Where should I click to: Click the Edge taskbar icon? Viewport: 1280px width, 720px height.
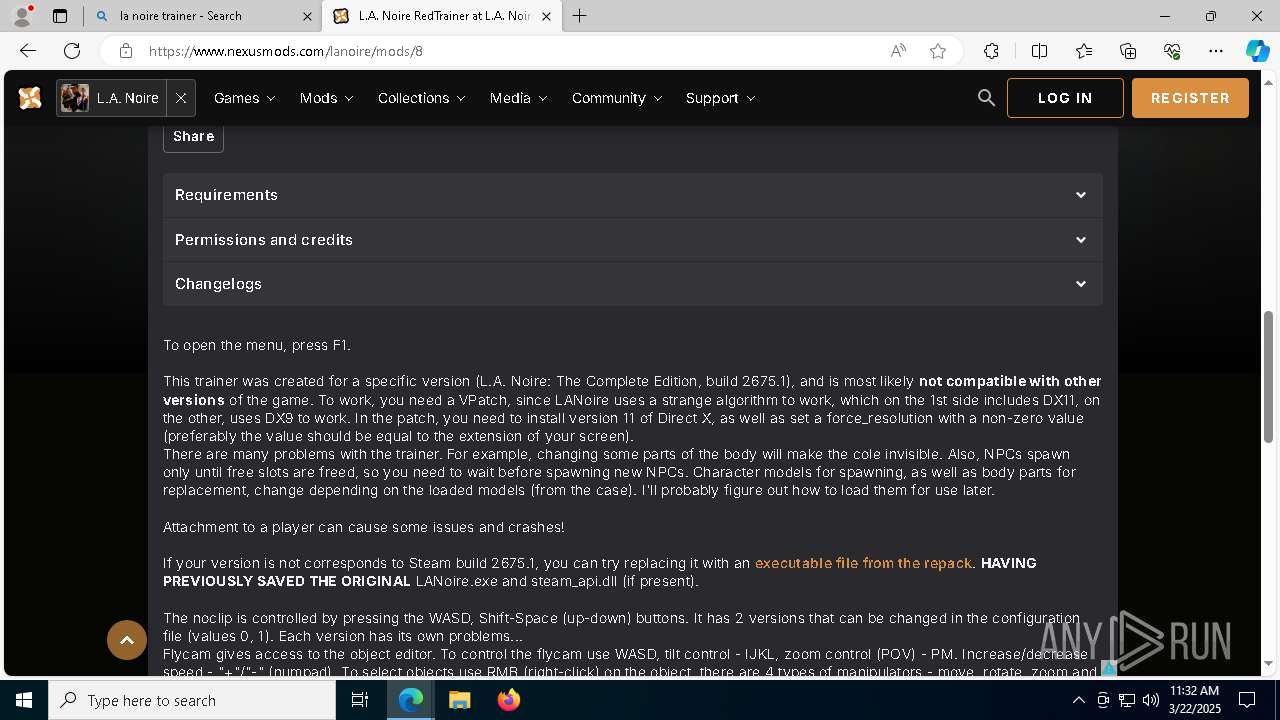pyautogui.click(x=411, y=700)
